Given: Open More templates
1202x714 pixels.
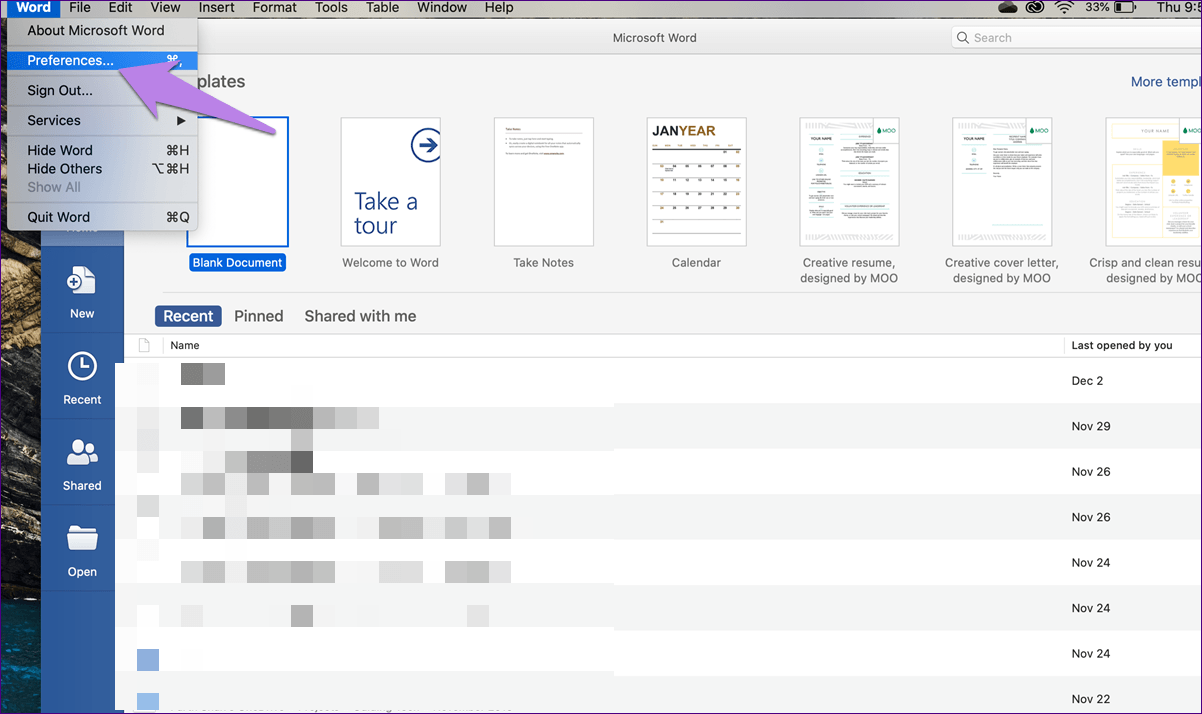Looking at the screenshot, I should click(x=1165, y=81).
